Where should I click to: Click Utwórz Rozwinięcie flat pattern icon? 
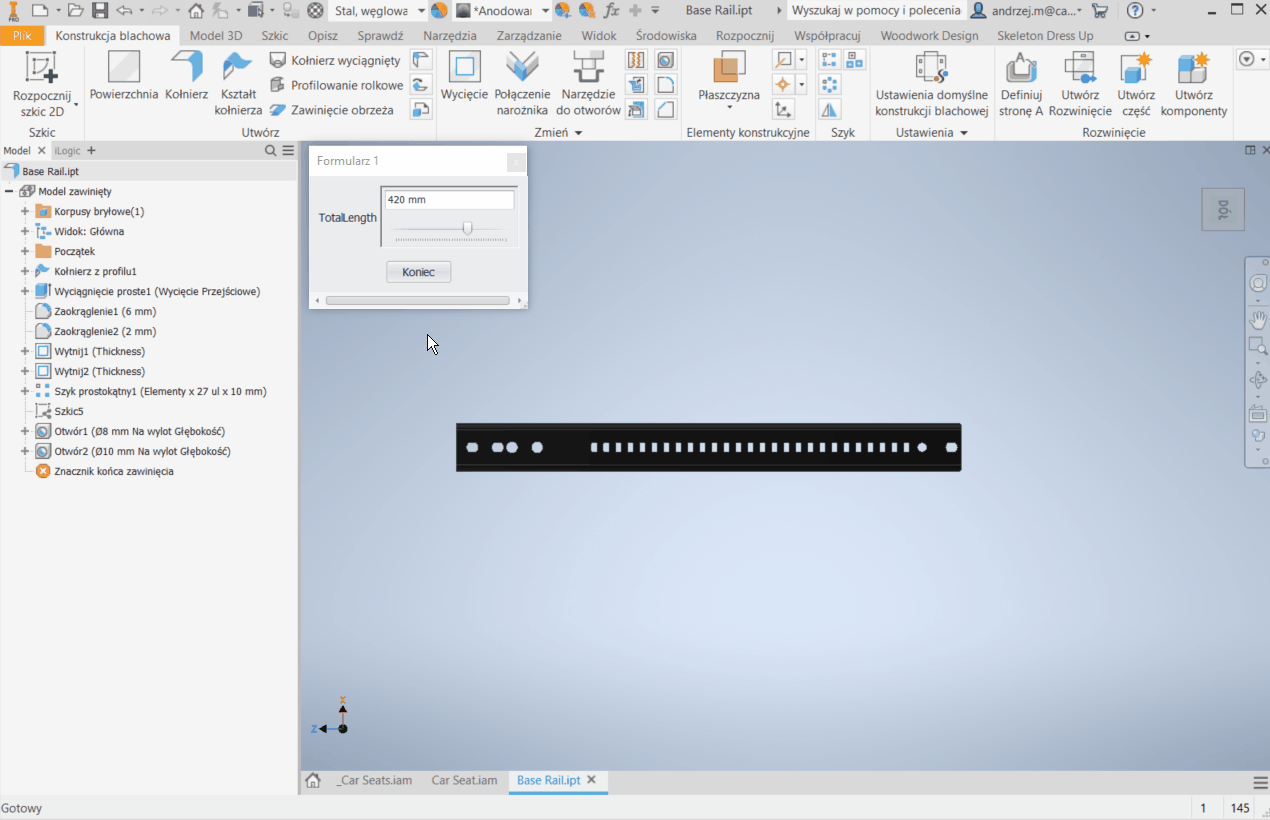[1080, 84]
